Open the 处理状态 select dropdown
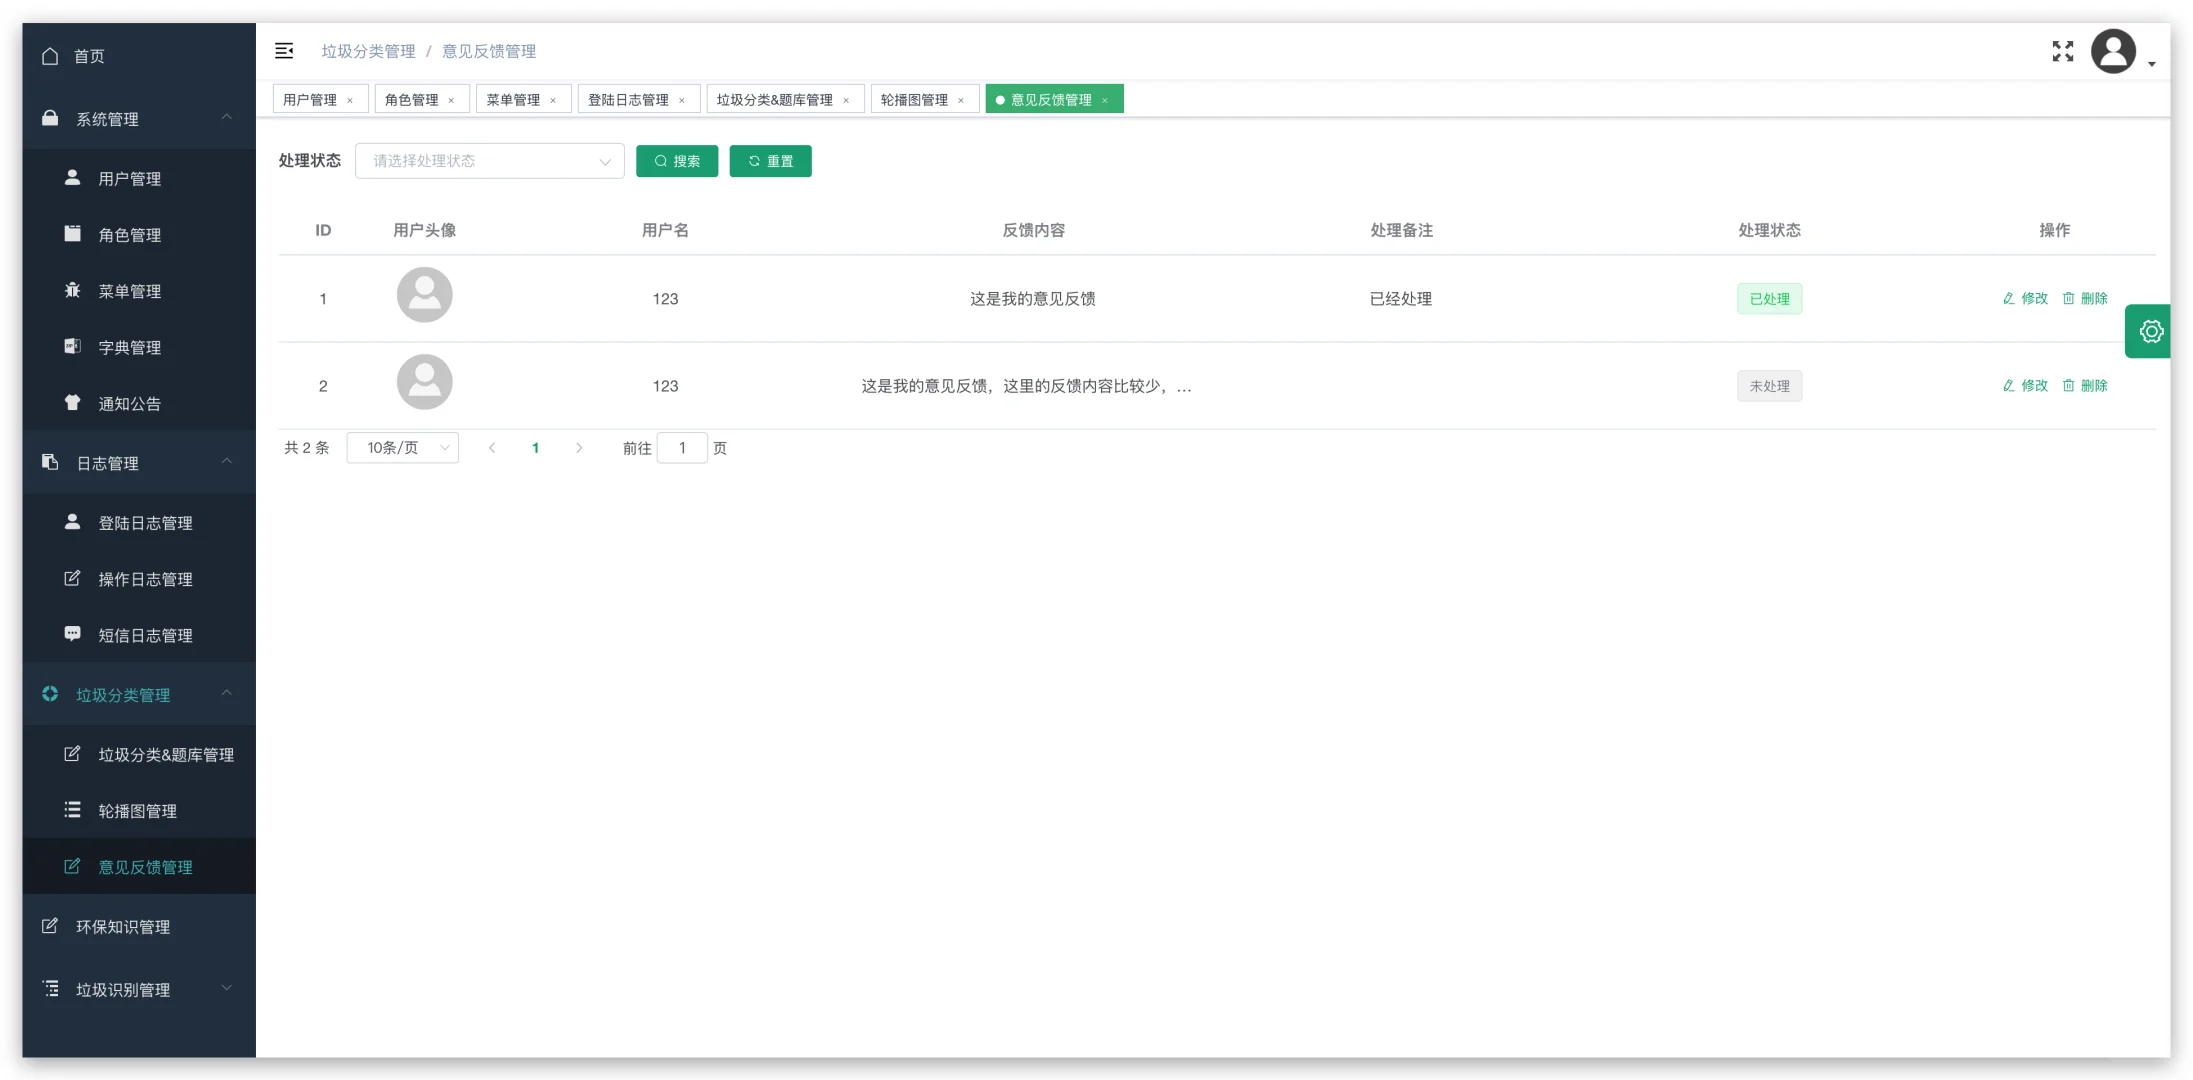 click(x=489, y=161)
